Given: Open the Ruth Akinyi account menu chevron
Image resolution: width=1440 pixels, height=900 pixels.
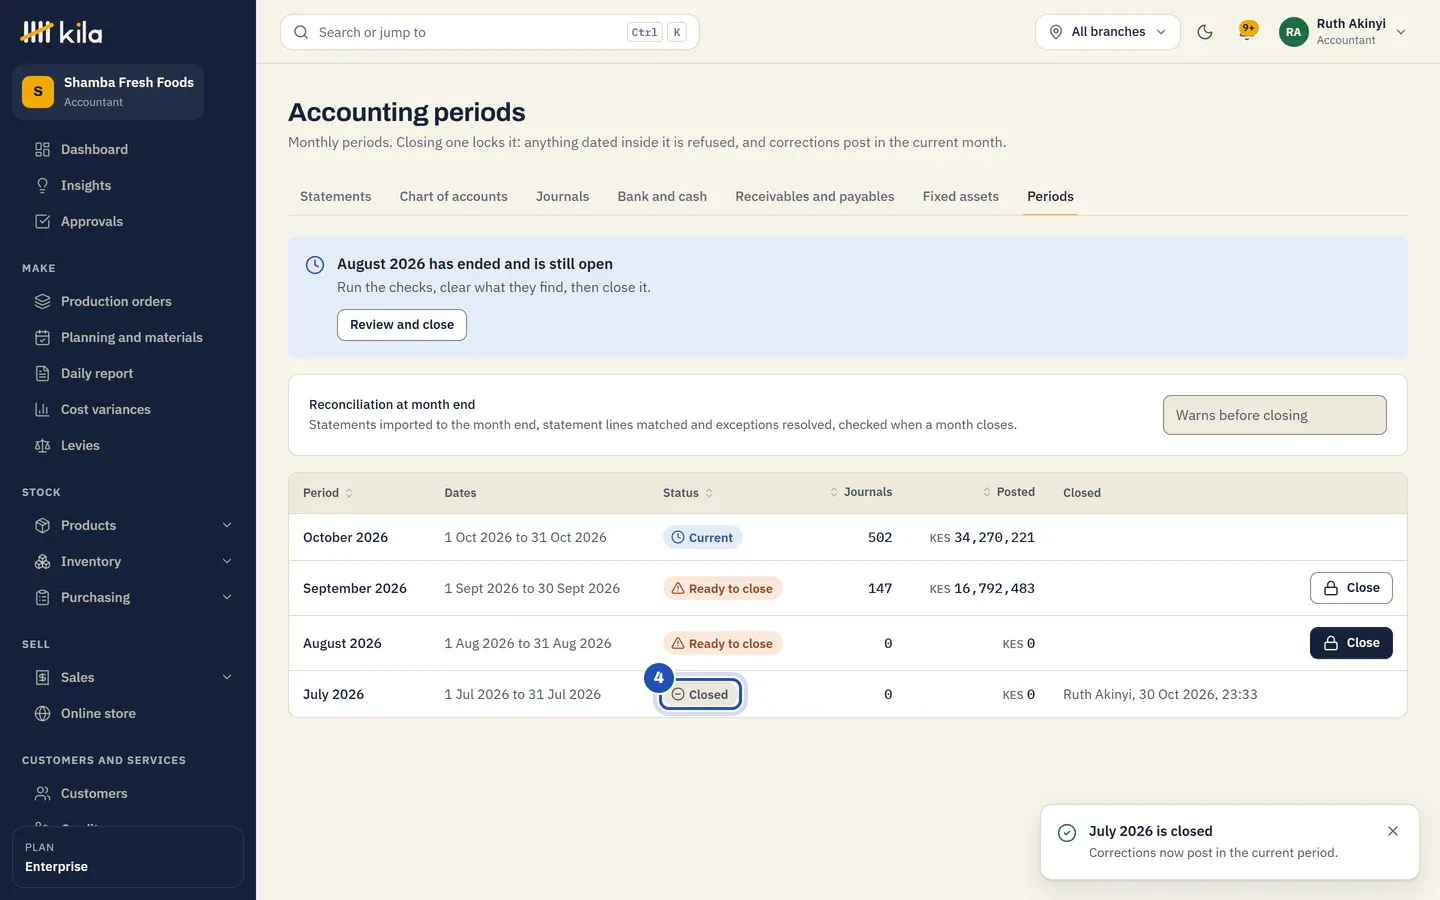Looking at the screenshot, I should [1401, 32].
